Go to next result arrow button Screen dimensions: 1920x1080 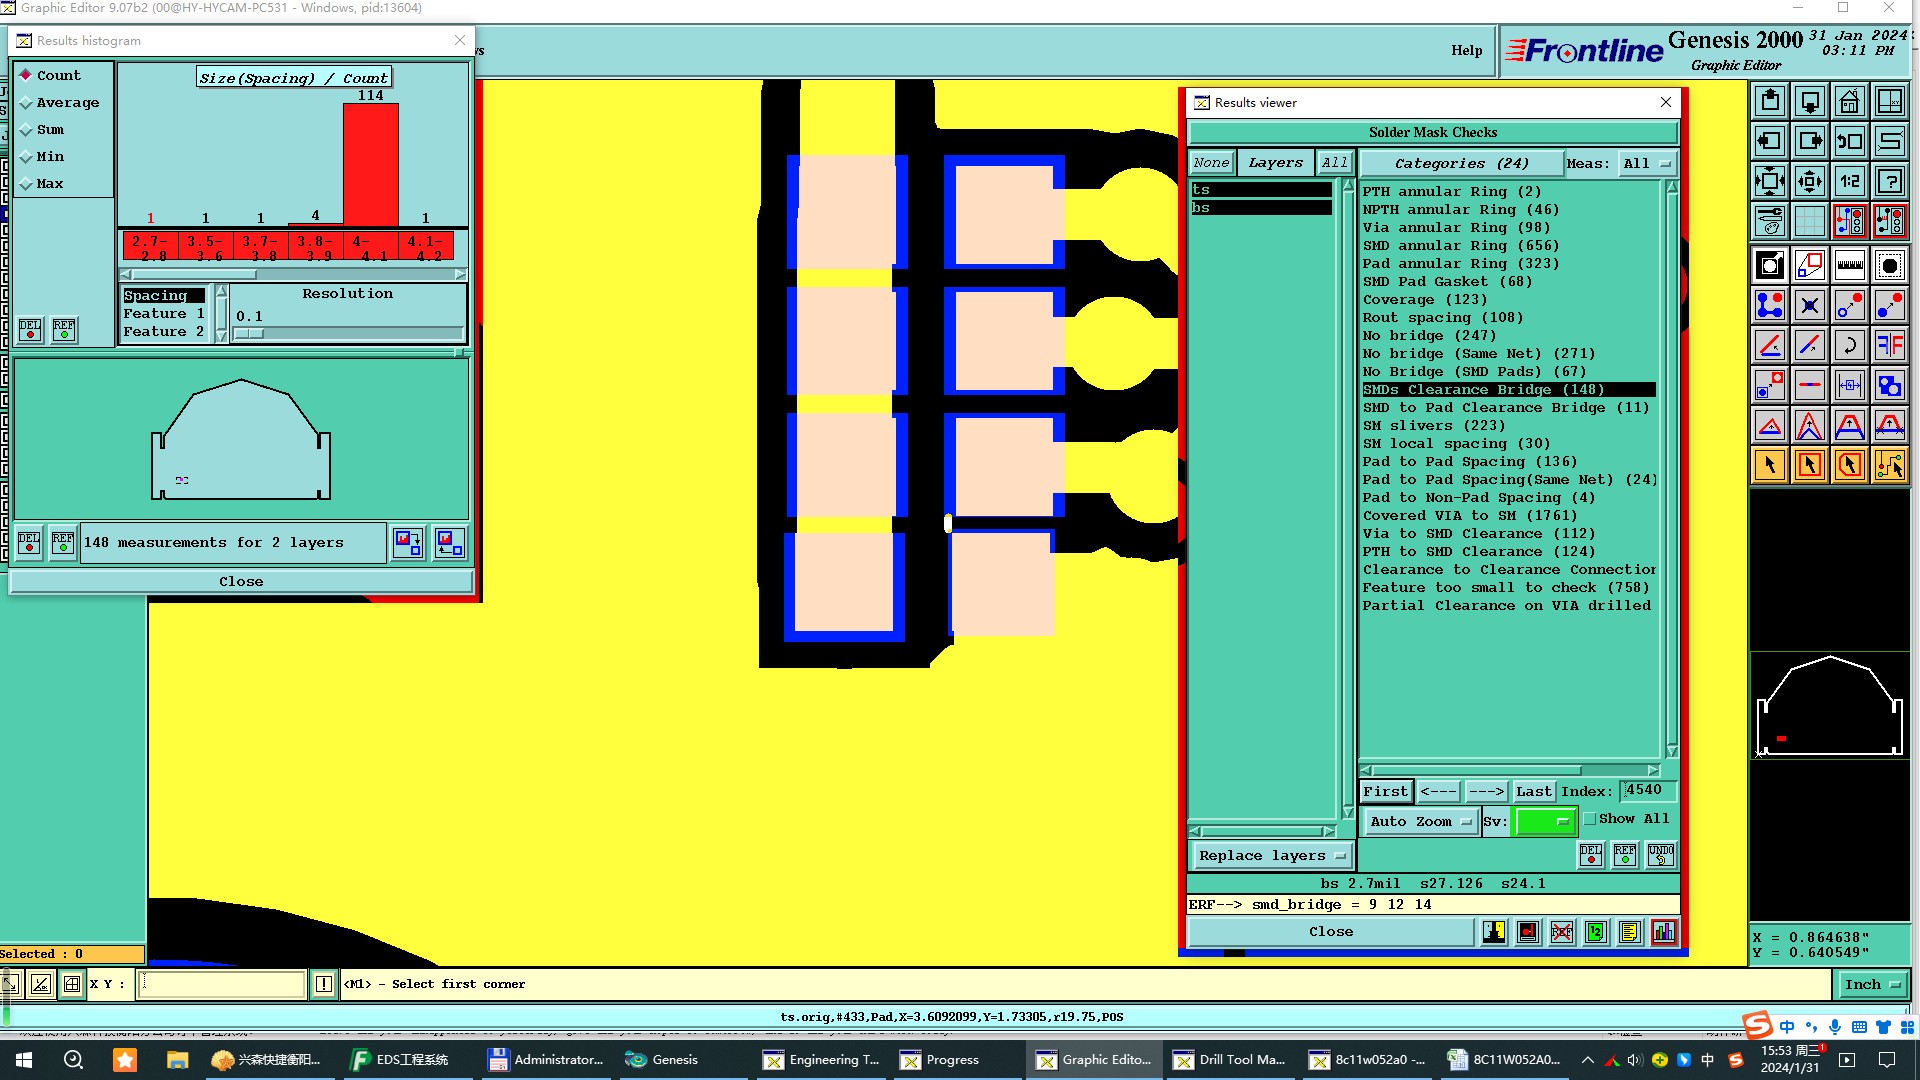point(1486,791)
